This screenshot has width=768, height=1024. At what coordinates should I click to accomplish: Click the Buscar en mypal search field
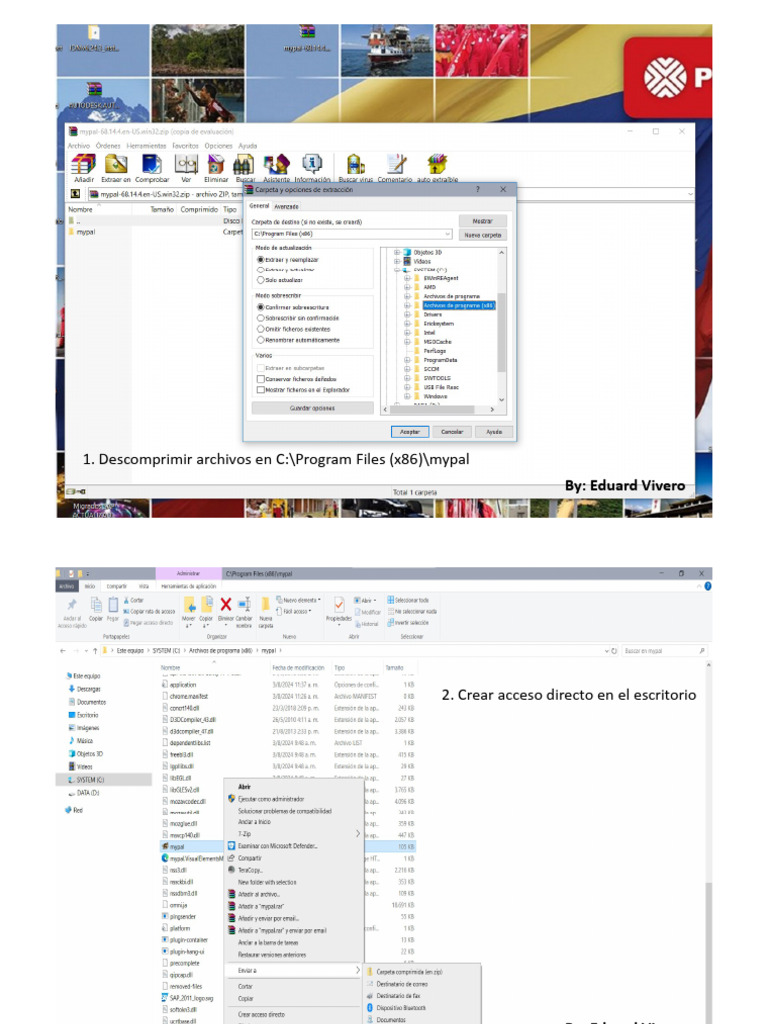[x=665, y=651]
